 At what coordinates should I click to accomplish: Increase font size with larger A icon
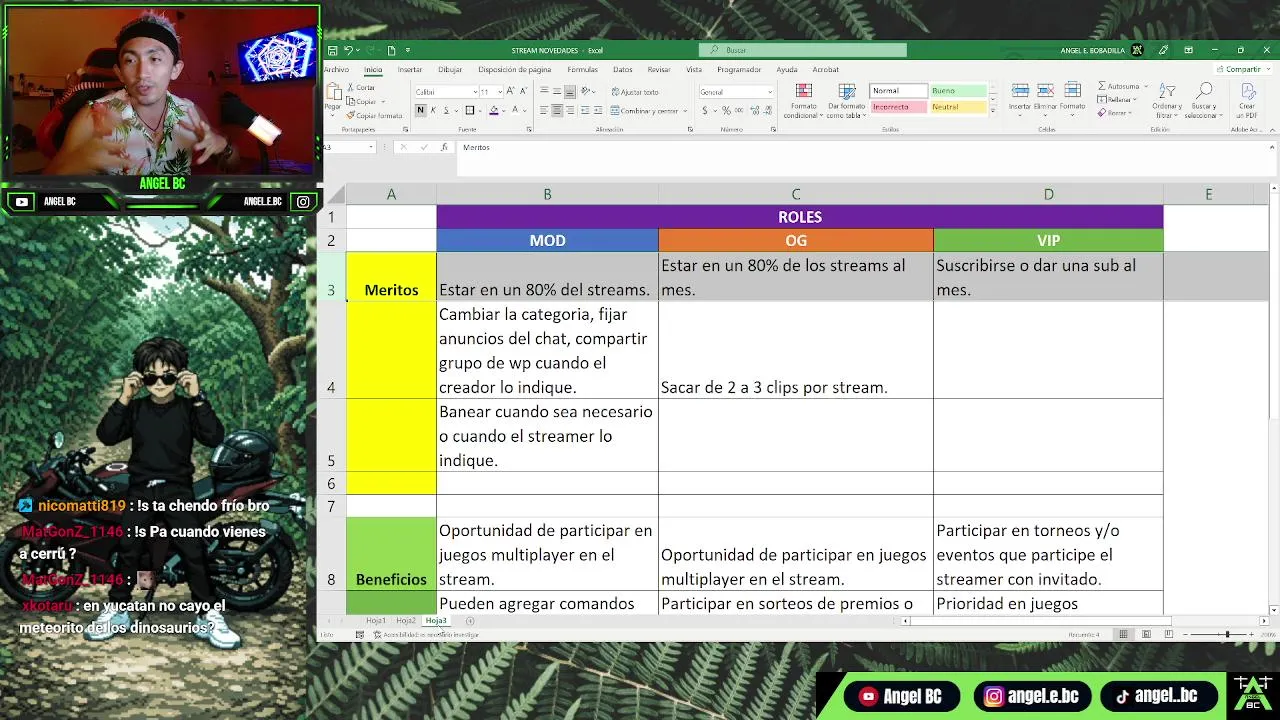click(509, 91)
